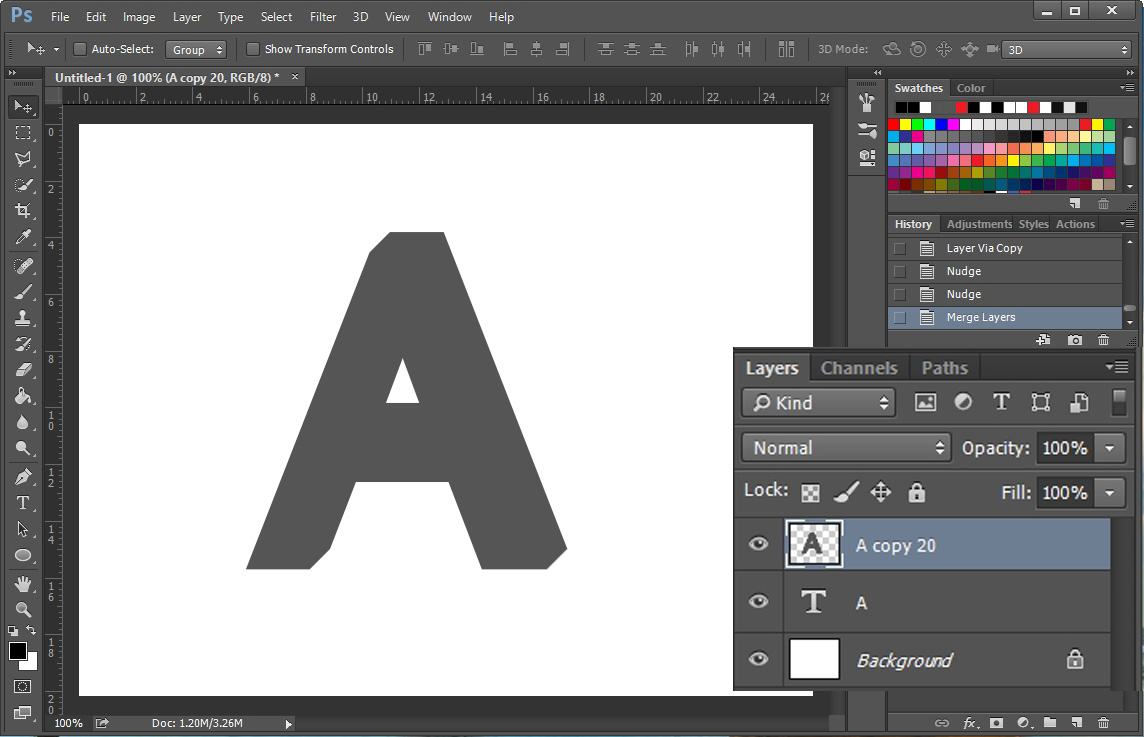Select the Eraser tool
The width and height of the screenshot is (1144, 737).
point(23,370)
